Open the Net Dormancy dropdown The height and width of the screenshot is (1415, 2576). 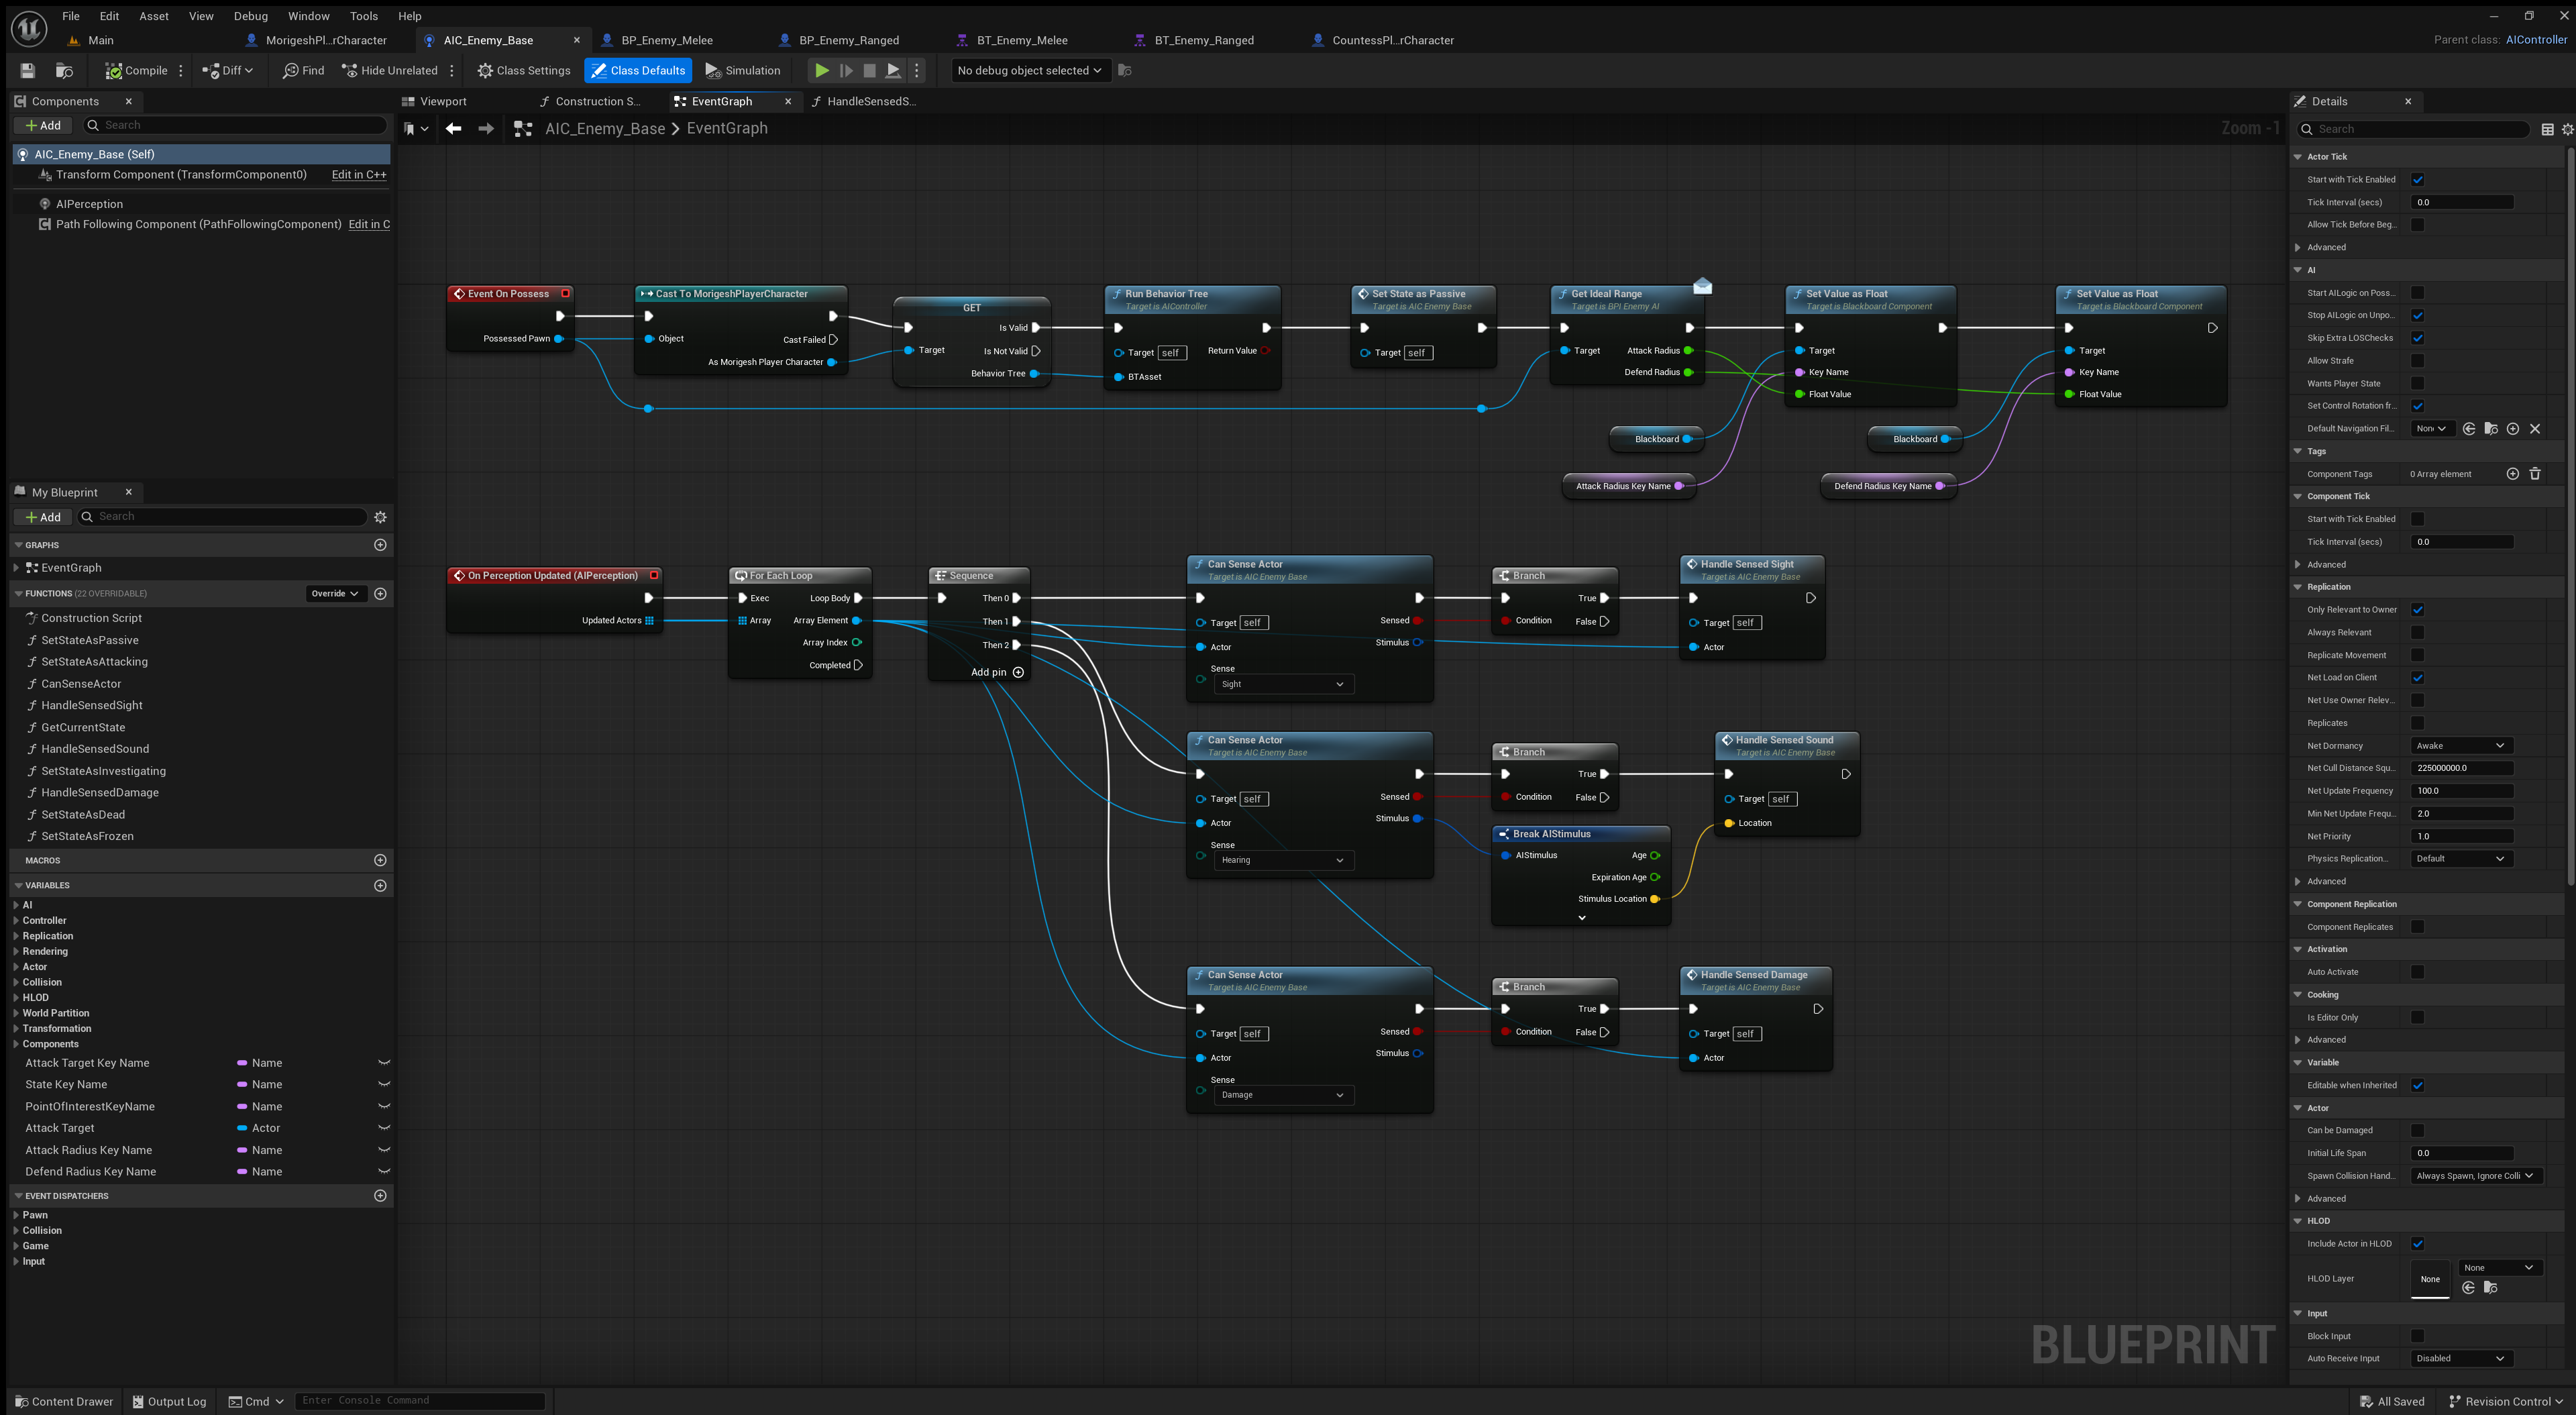2460,746
